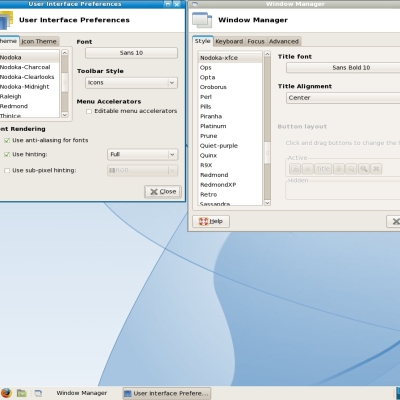Viewport: 400px width, 400px height.
Task: Open the file manager panel icon
Action: coord(22,393)
